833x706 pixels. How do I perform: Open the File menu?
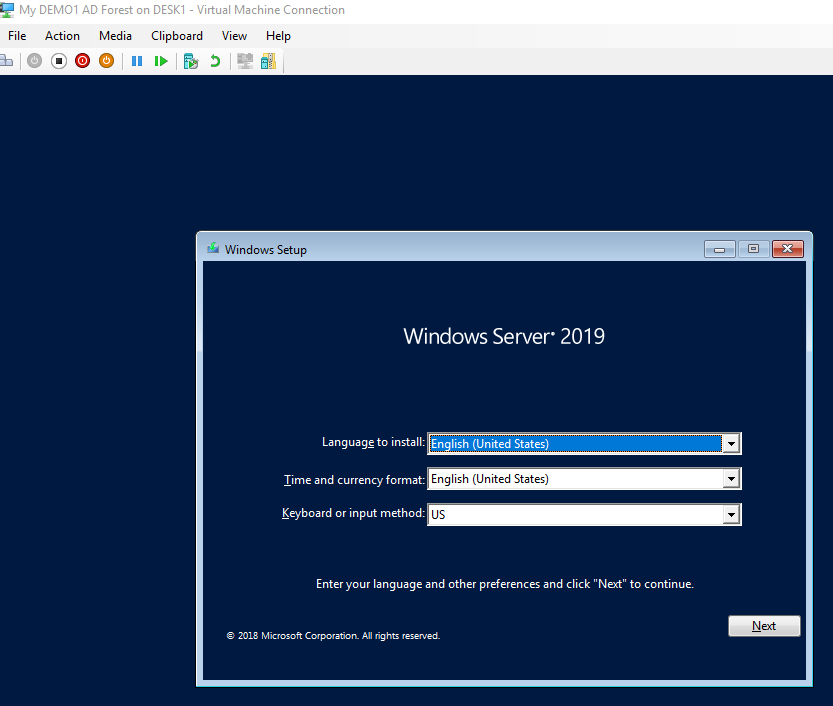tap(17, 36)
